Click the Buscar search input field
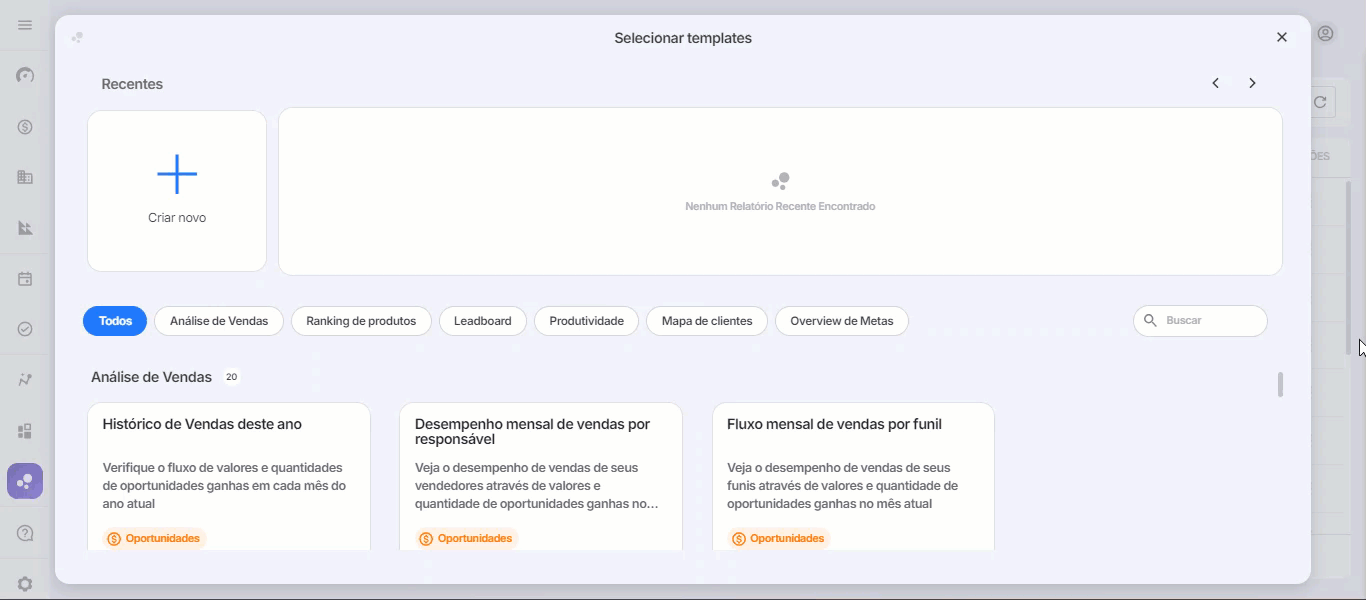 point(1200,321)
